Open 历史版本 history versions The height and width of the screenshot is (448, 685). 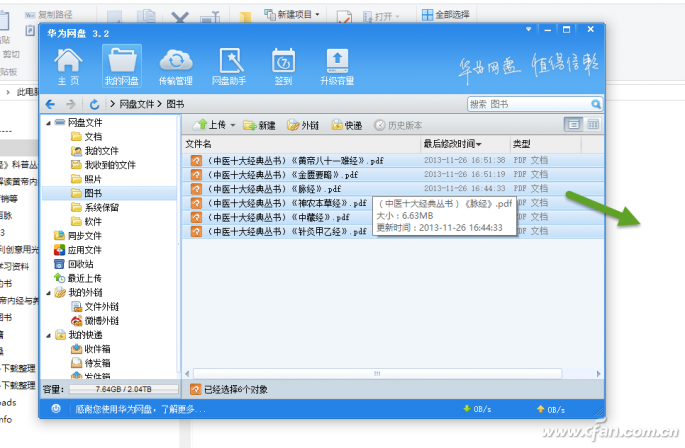click(x=398, y=125)
